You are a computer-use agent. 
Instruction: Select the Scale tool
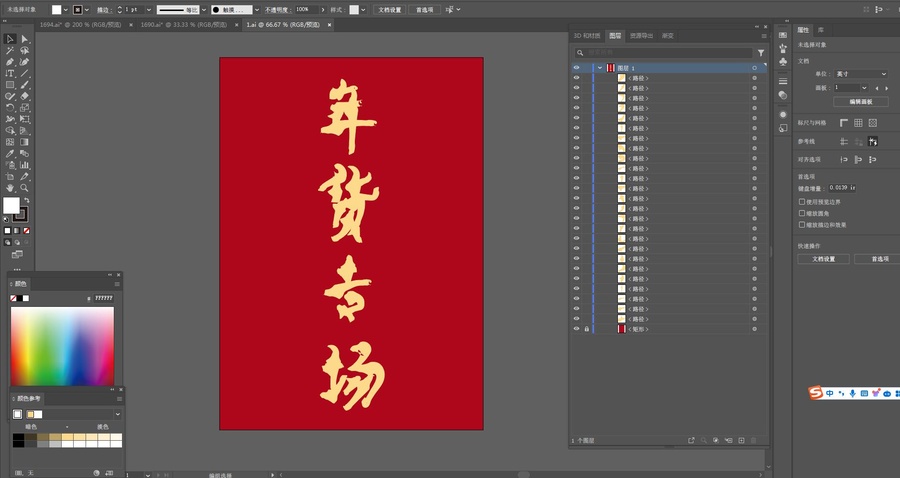click(25, 108)
